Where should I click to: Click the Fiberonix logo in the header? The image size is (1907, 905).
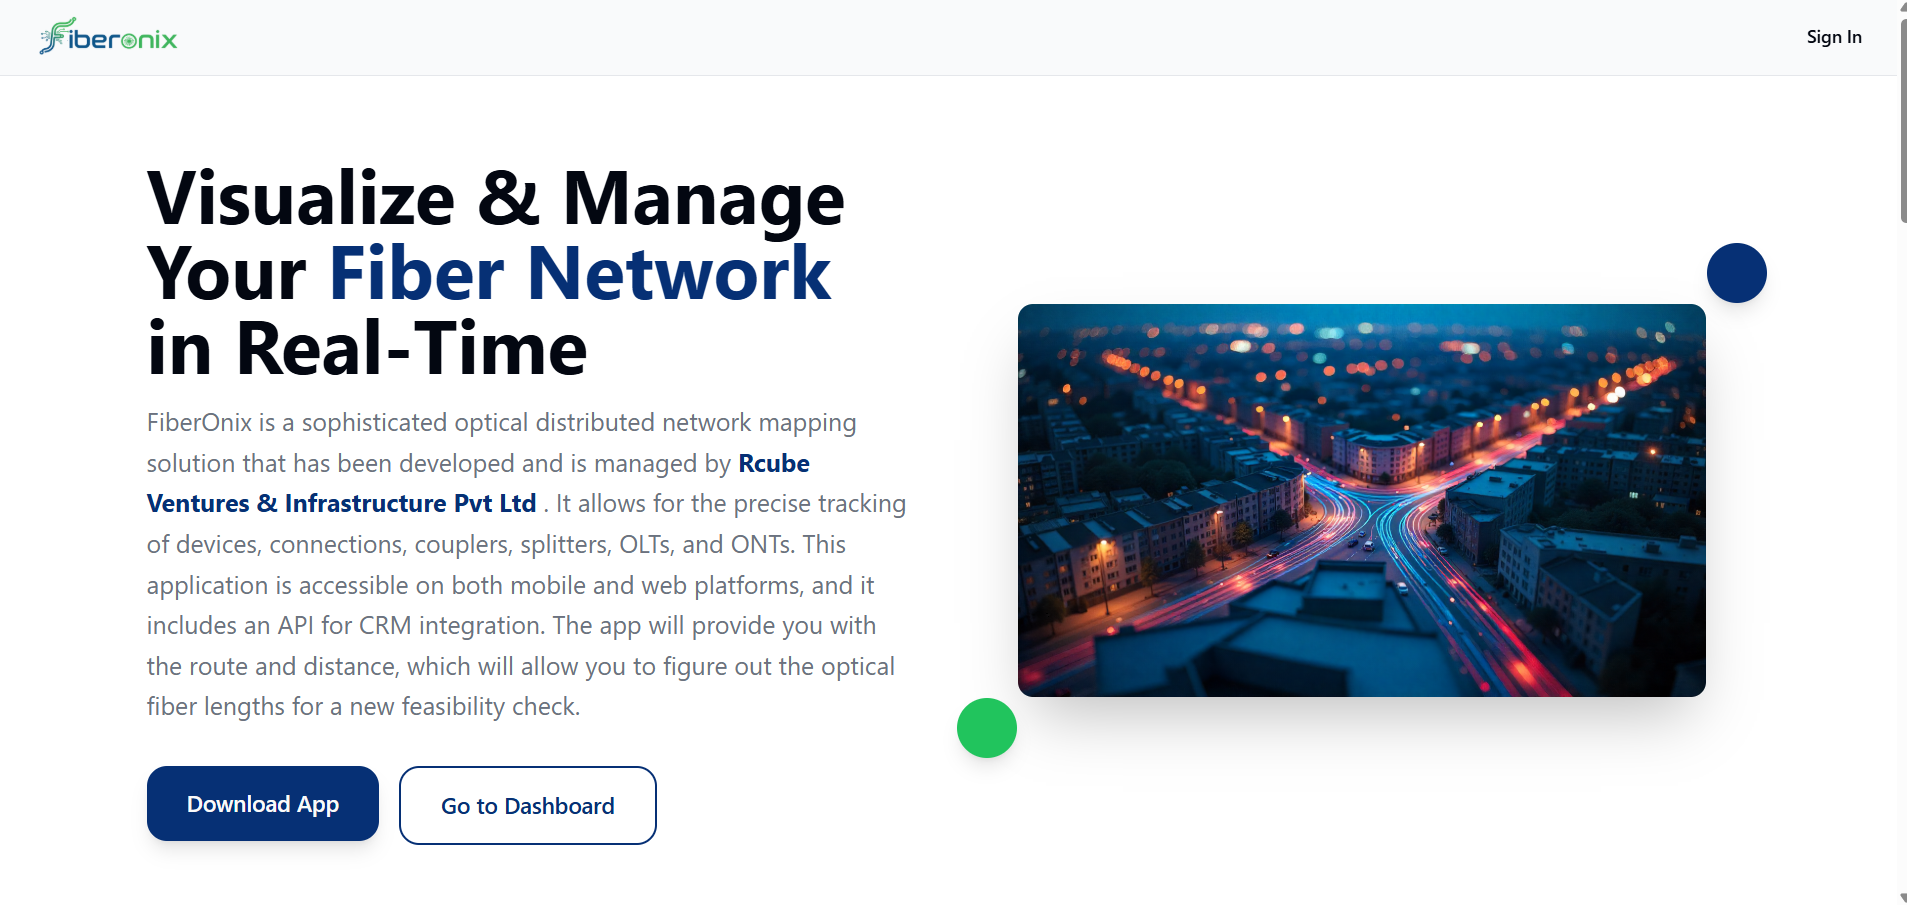click(x=108, y=38)
